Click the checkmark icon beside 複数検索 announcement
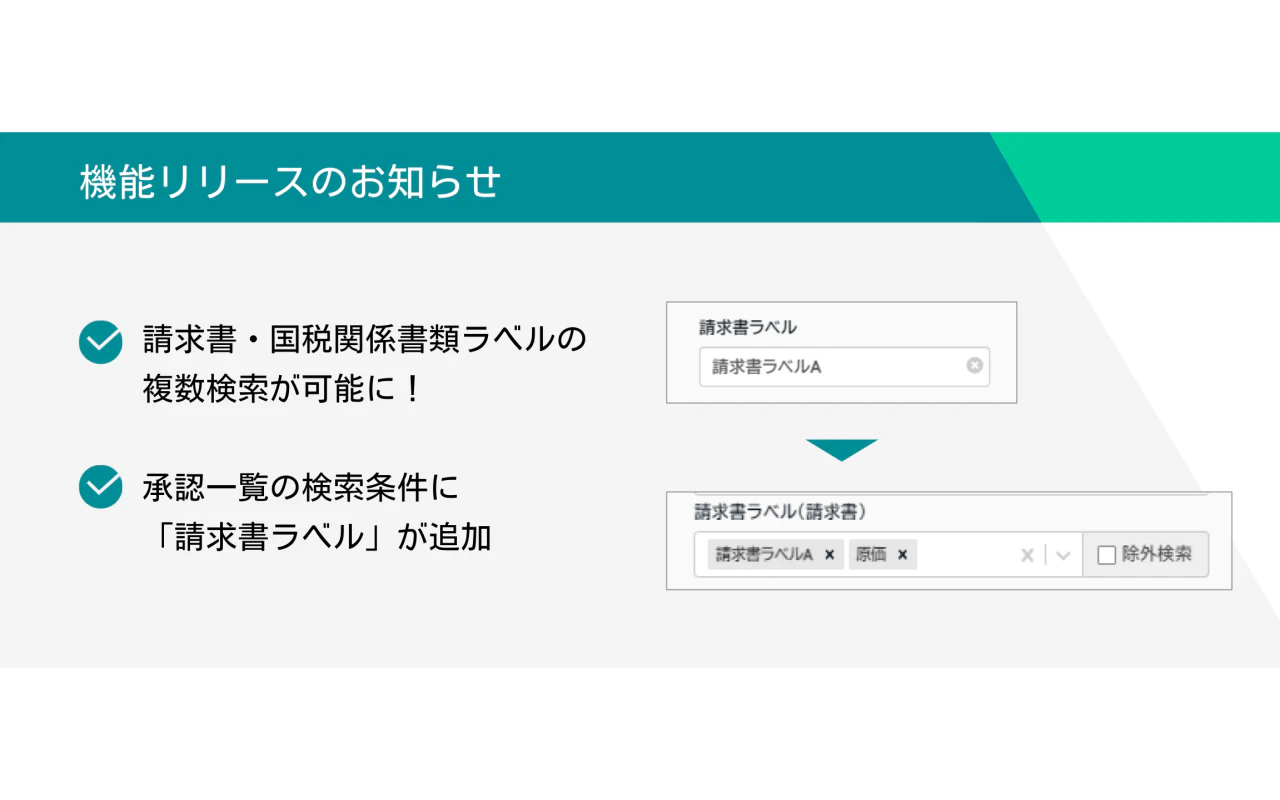Image resolution: width=1280 pixels, height=800 pixels. pyautogui.click(x=100, y=342)
